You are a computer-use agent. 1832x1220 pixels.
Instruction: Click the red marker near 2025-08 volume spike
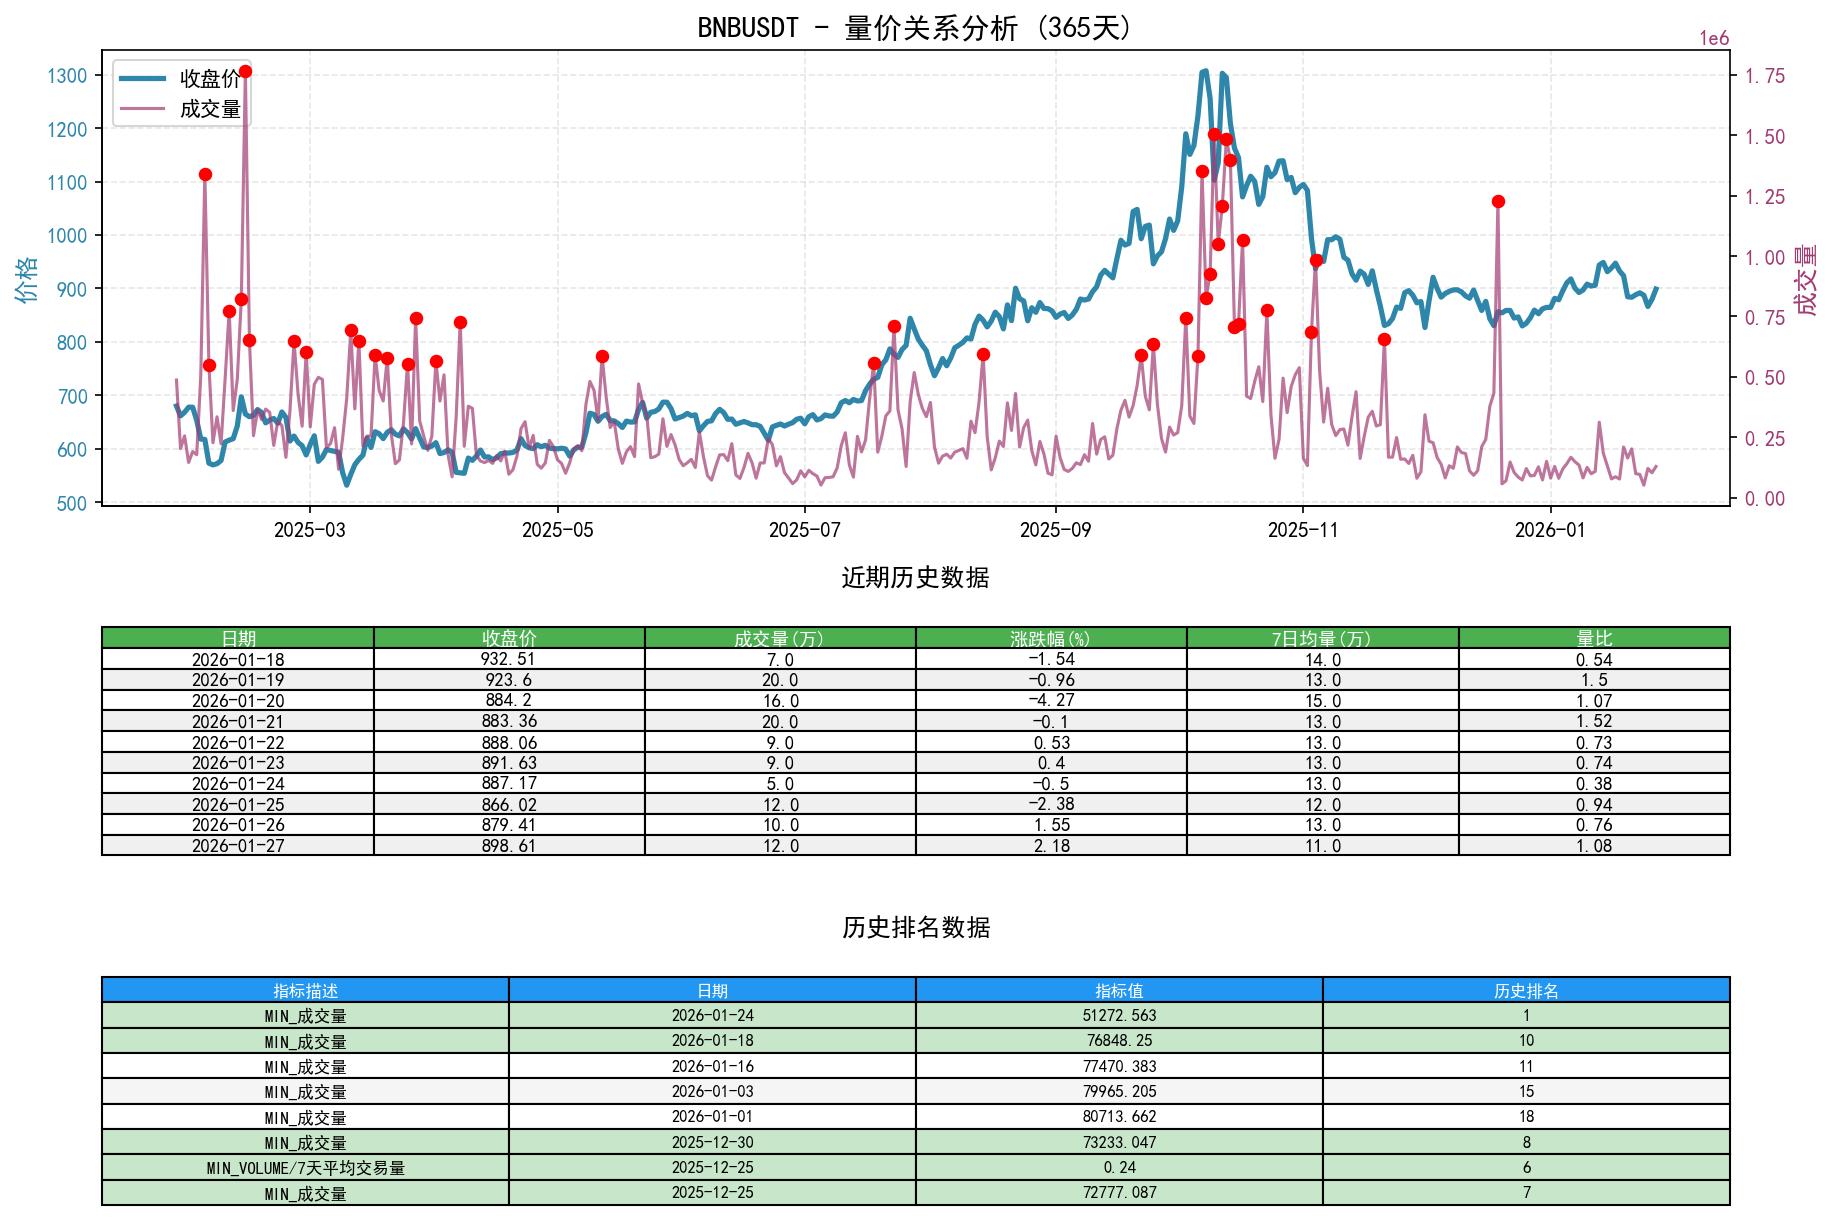[895, 325]
